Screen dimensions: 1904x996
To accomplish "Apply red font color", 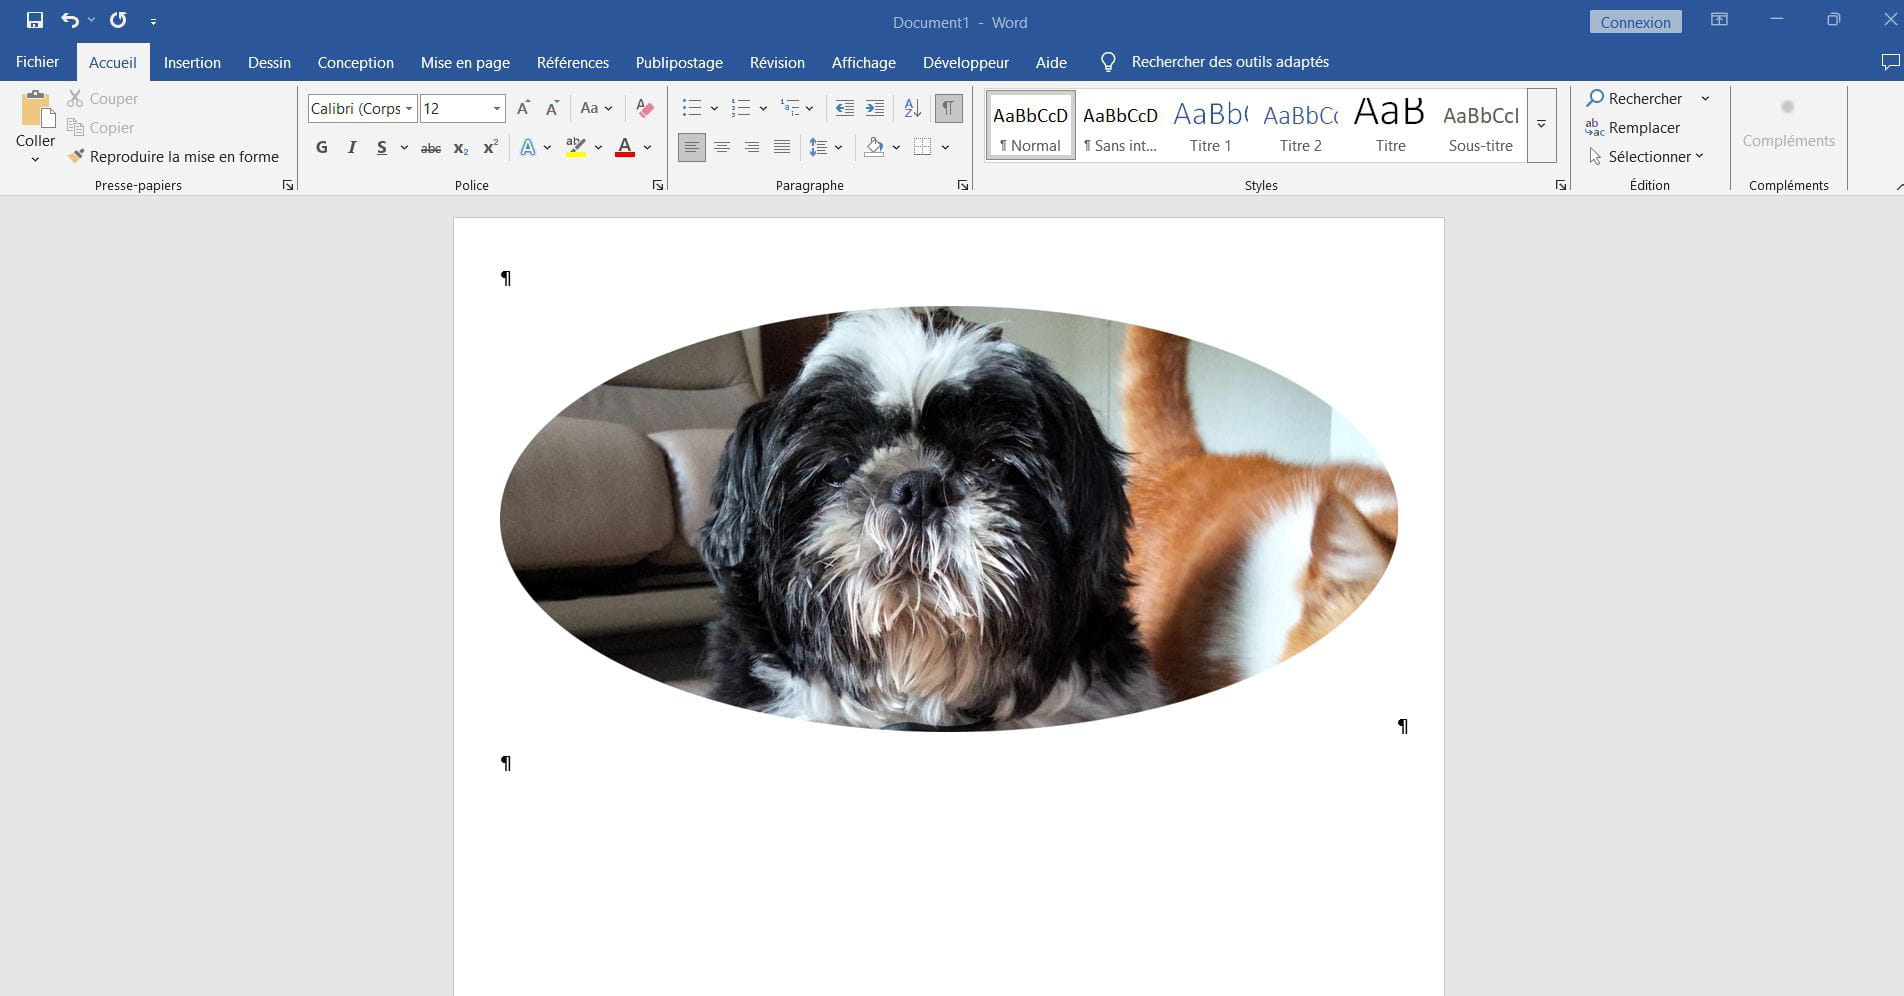I will point(625,148).
